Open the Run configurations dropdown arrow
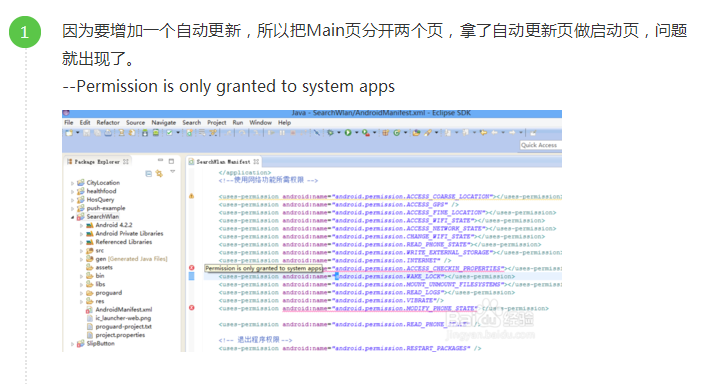726x384 pixels. (357, 132)
